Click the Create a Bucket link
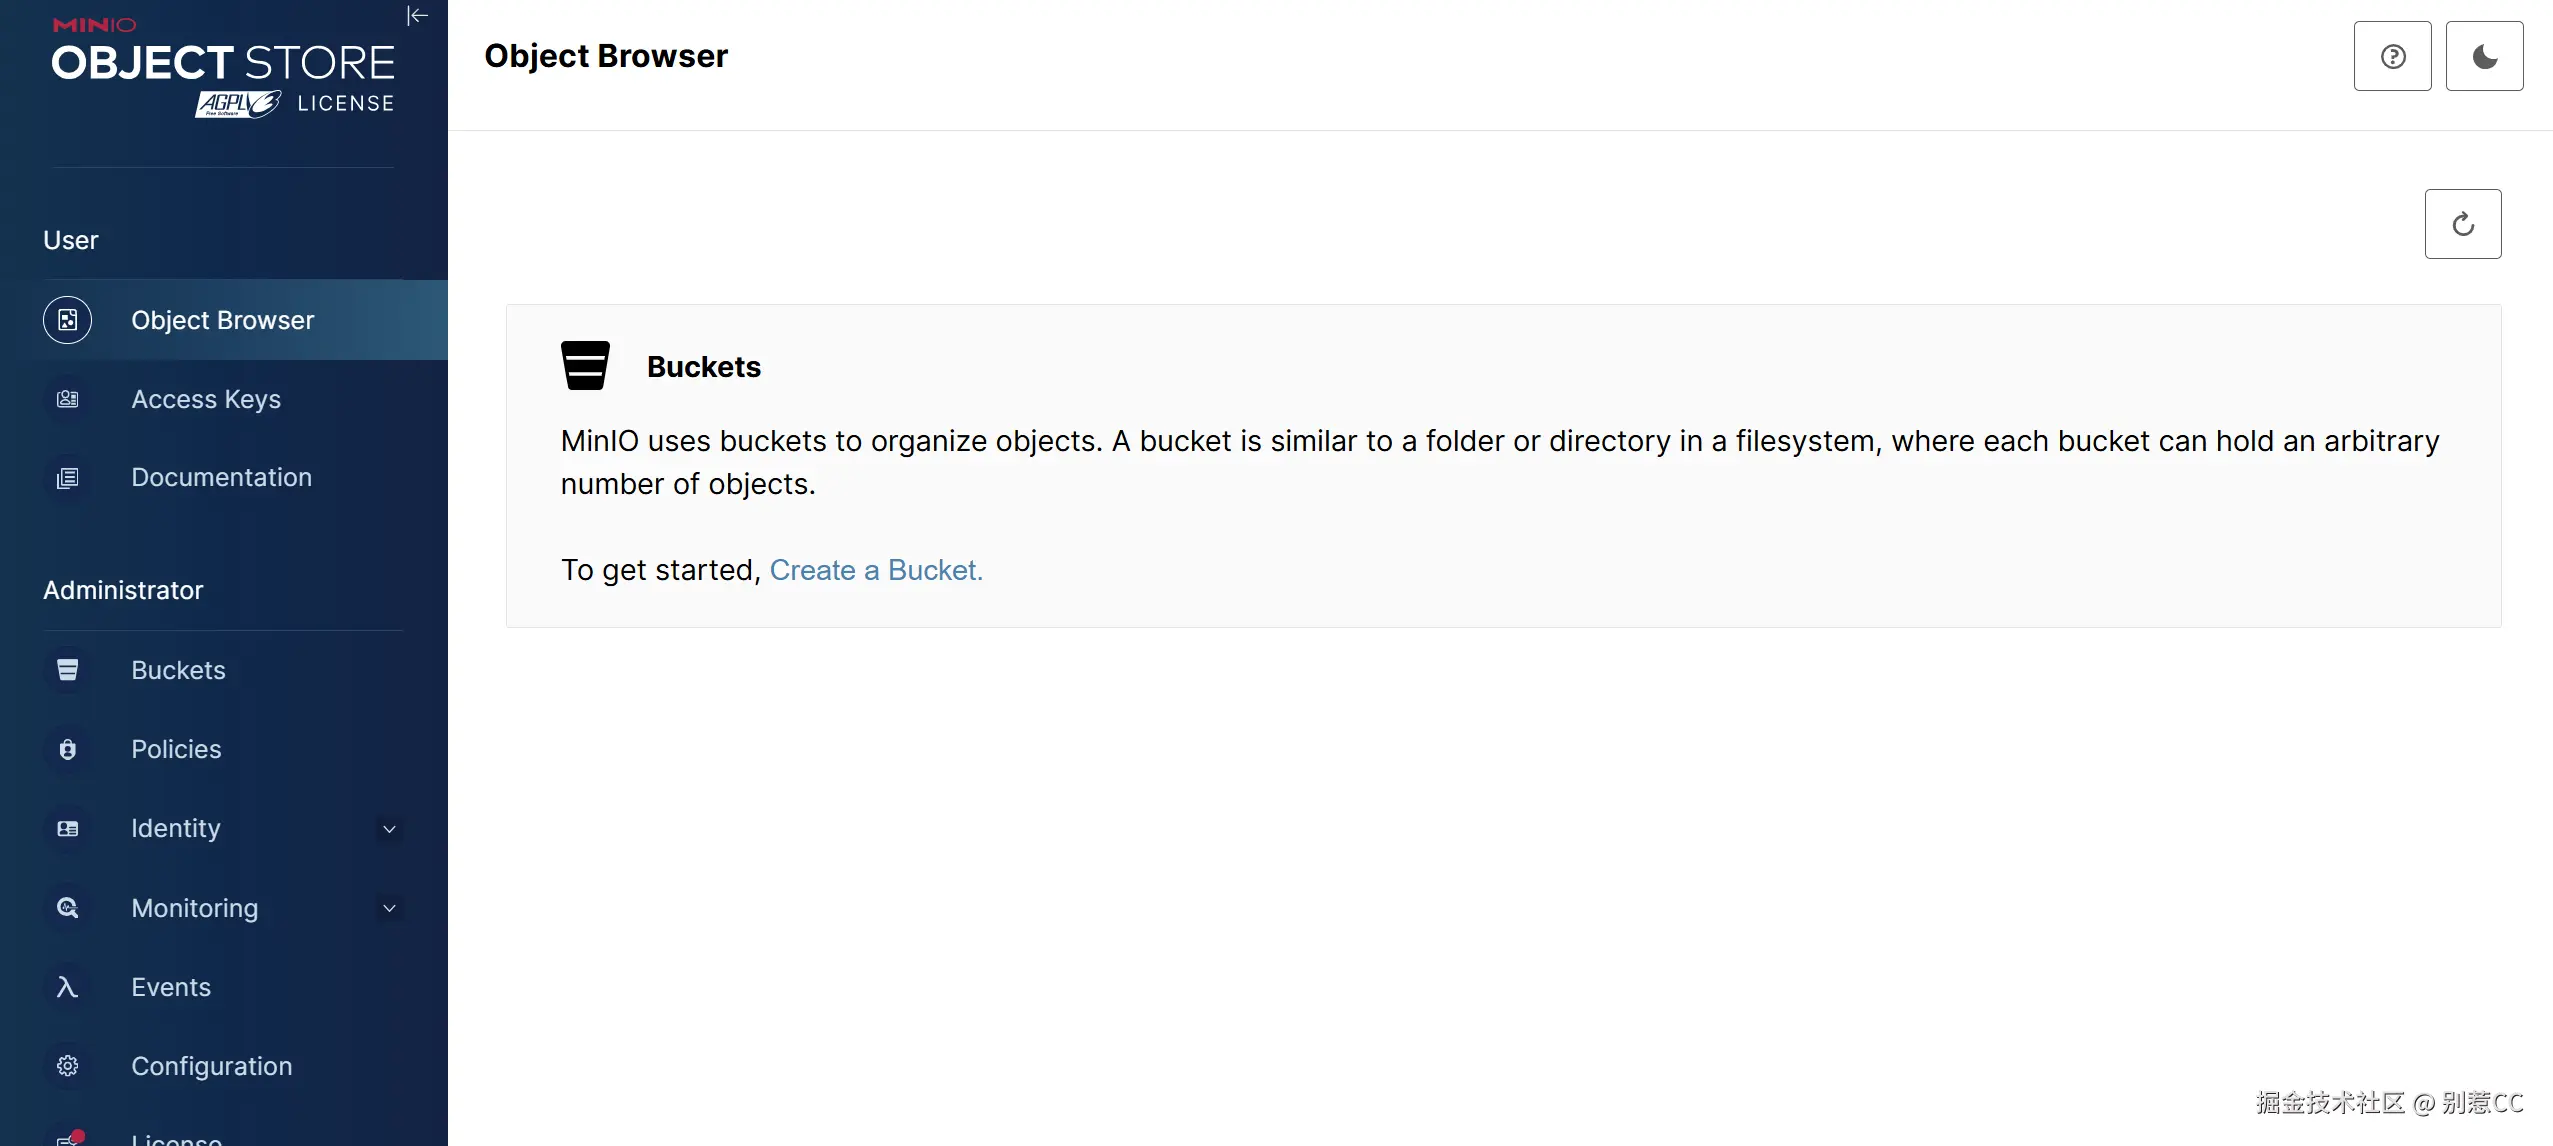 coord(876,570)
